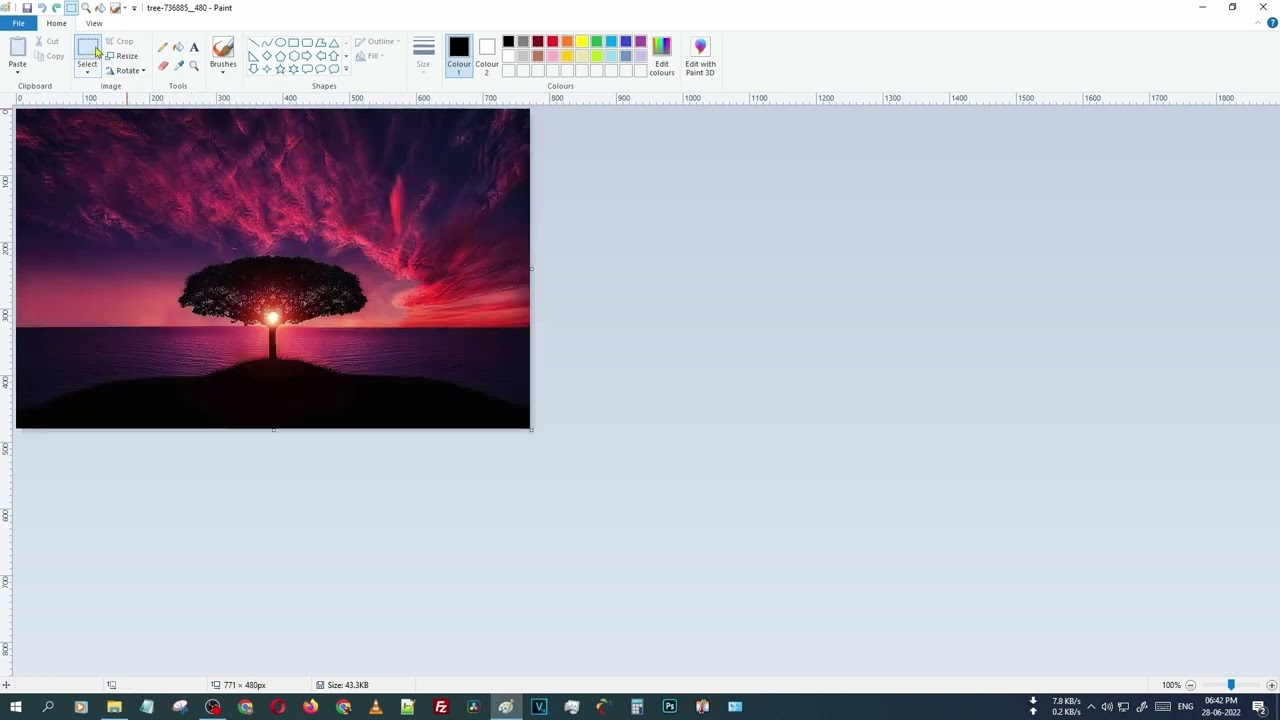
Task: Open FileZilla from the taskbar
Action: [x=441, y=707]
